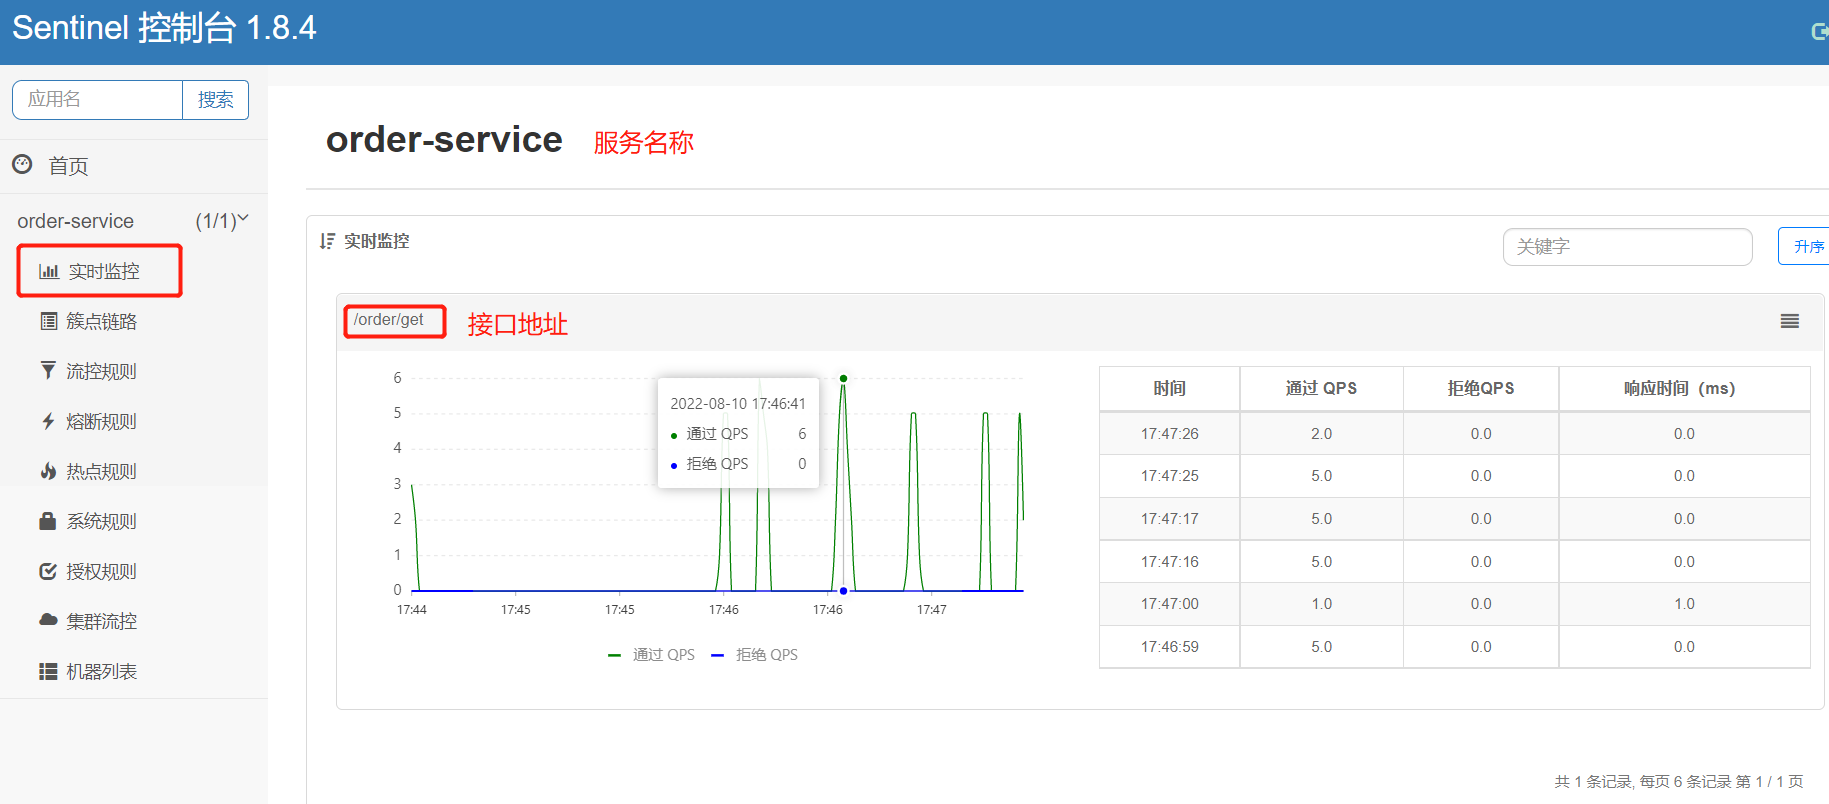
Task: Go to 首页 in the sidebar
Action: click(x=68, y=166)
